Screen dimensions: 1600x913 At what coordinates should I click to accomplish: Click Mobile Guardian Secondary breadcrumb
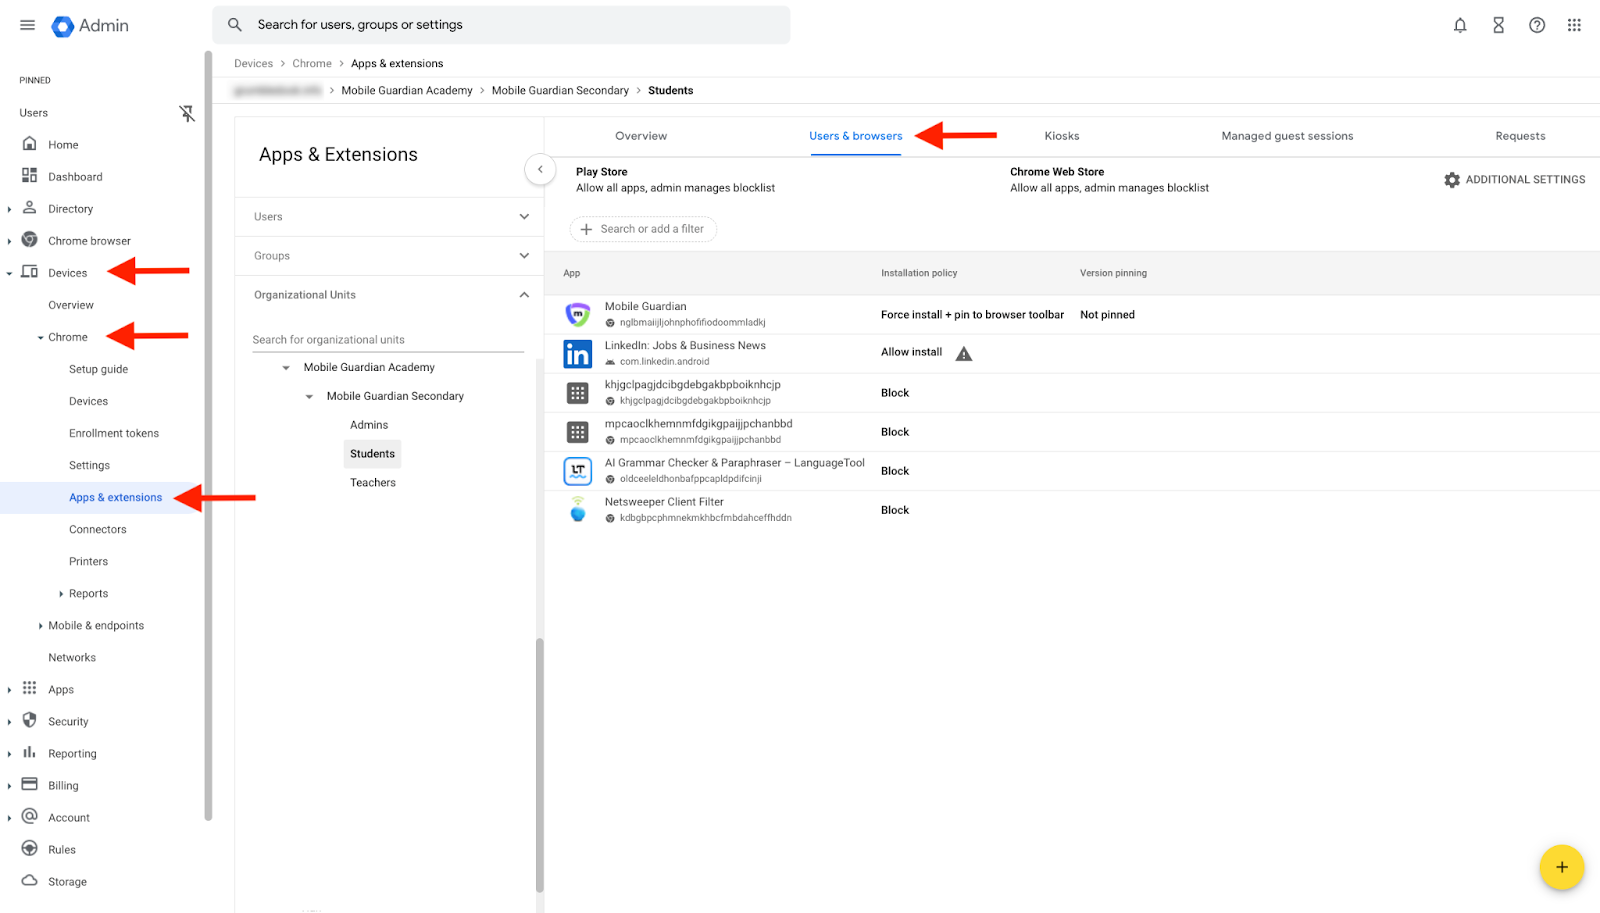point(560,90)
